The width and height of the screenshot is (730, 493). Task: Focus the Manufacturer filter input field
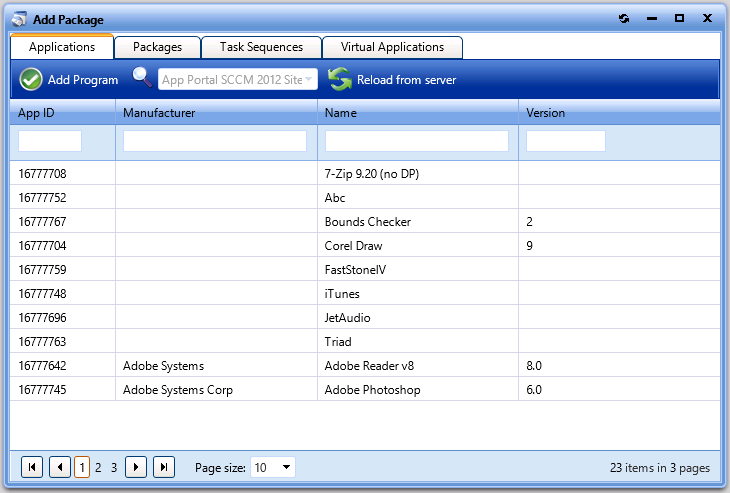(x=214, y=141)
